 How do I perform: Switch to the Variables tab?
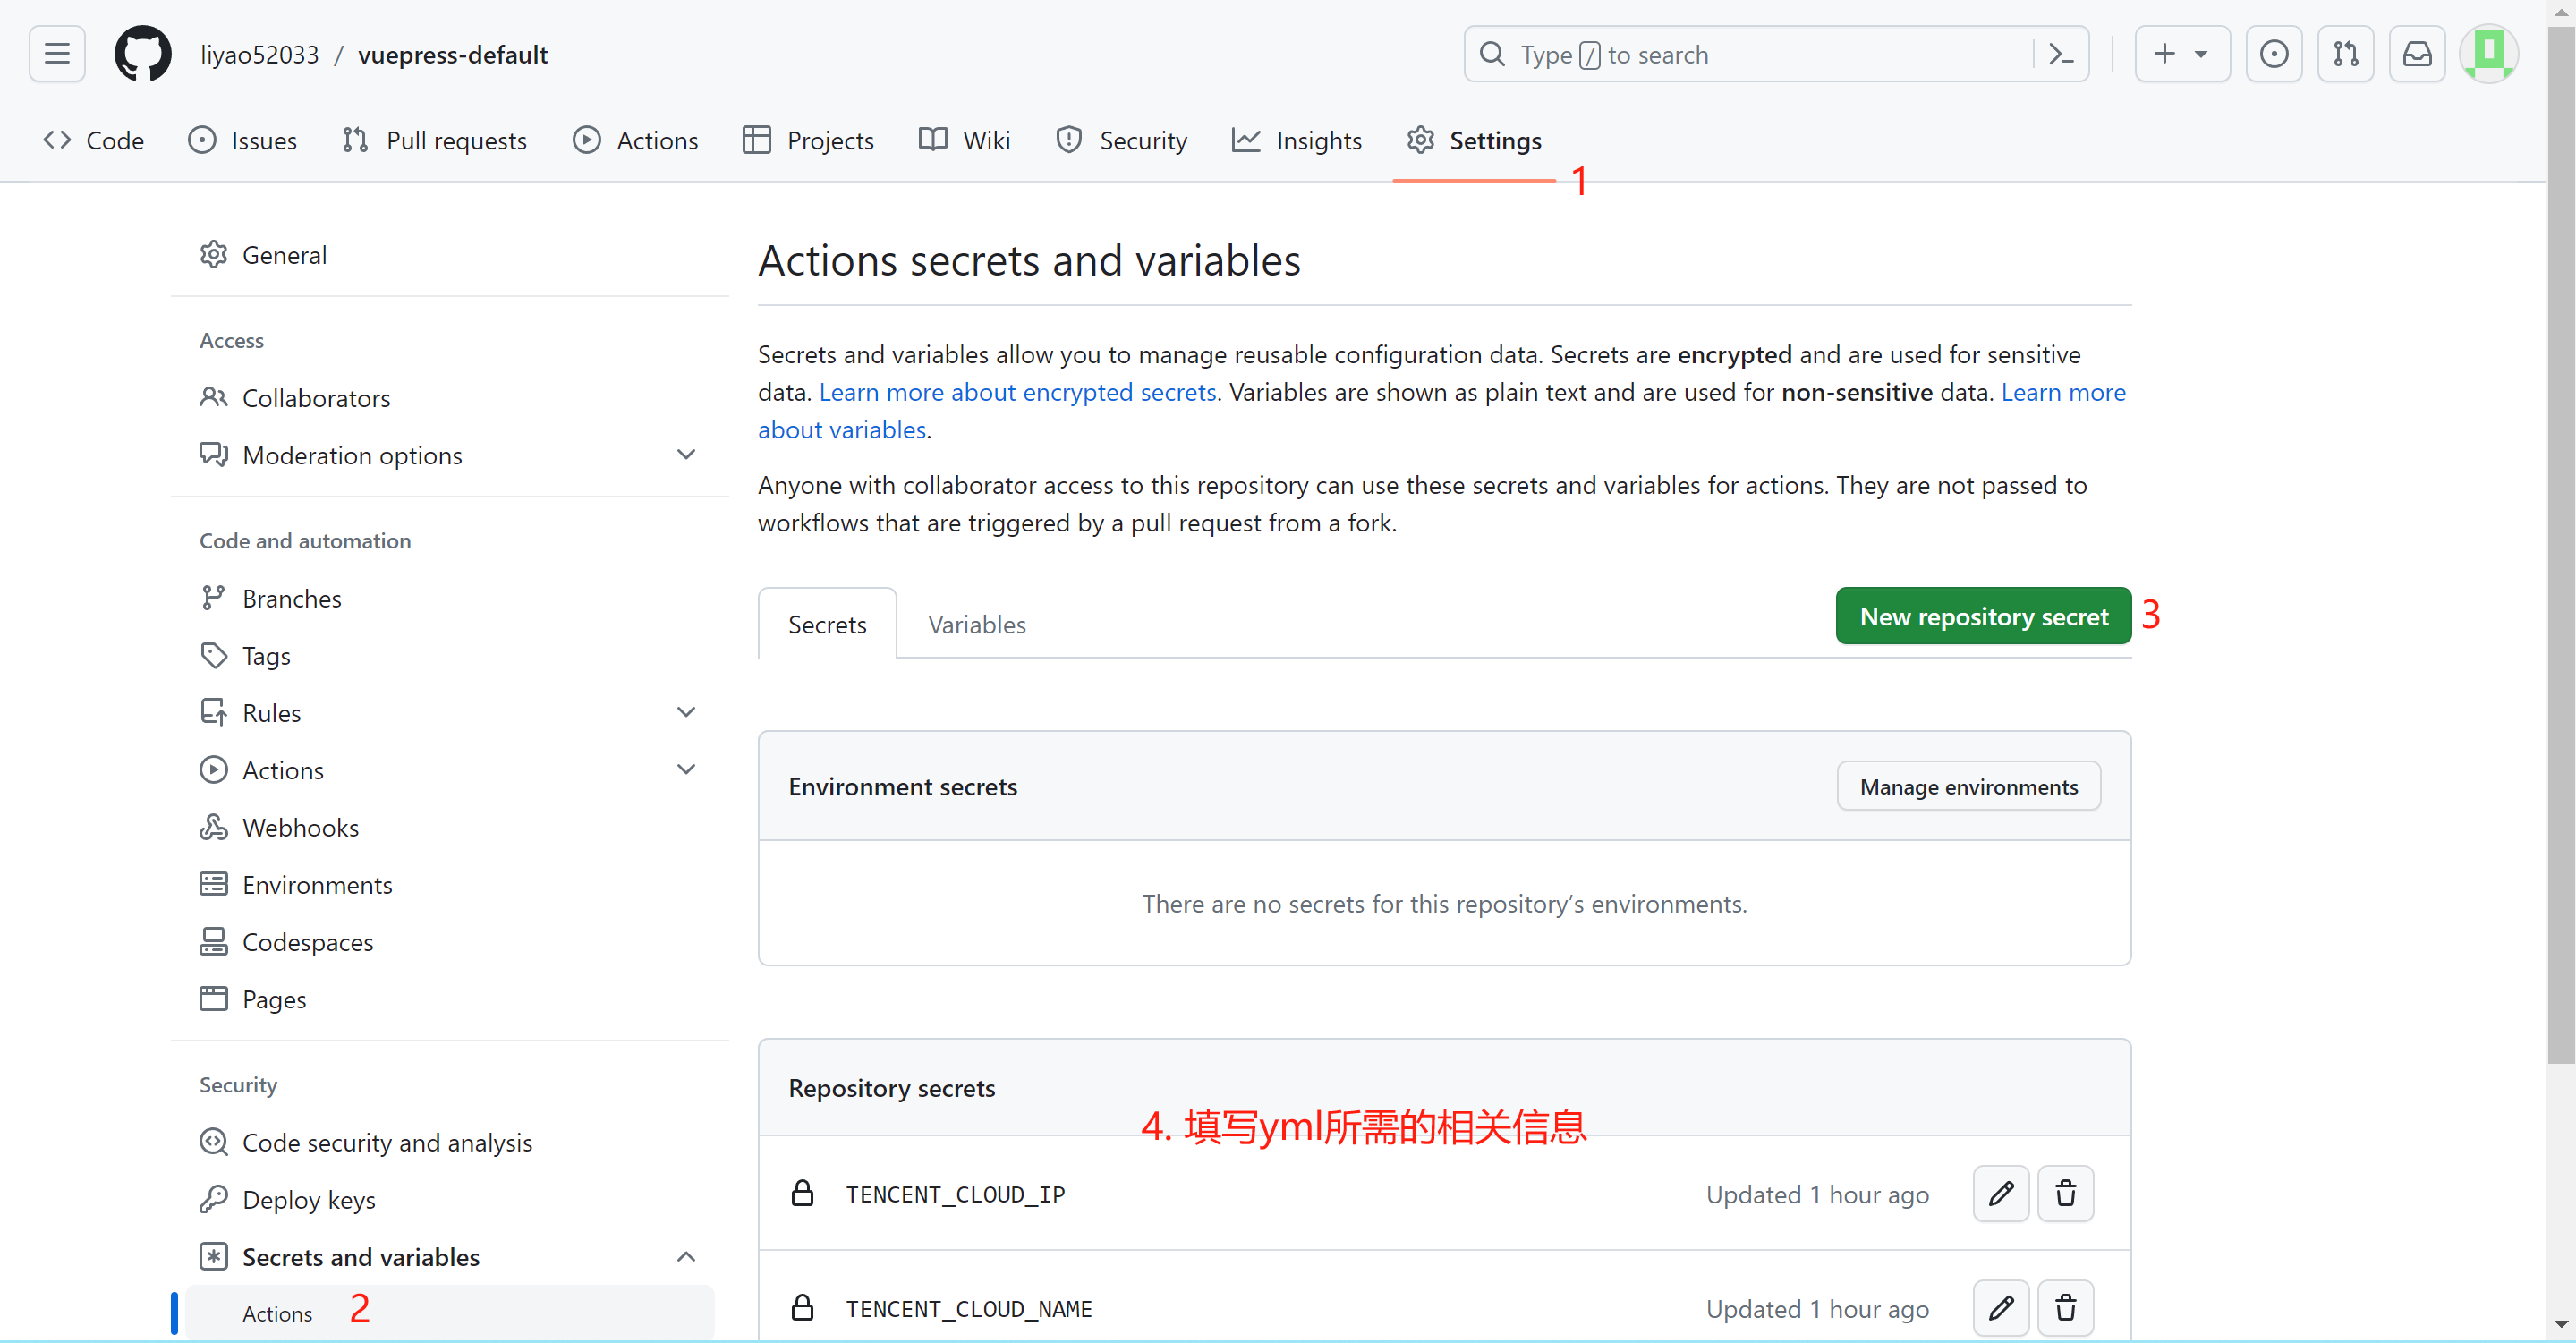(x=976, y=624)
